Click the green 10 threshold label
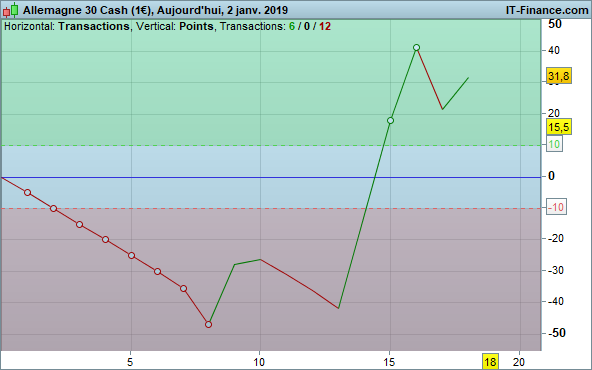This screenshot has width=592, height=370. click(x=554, y=144)
